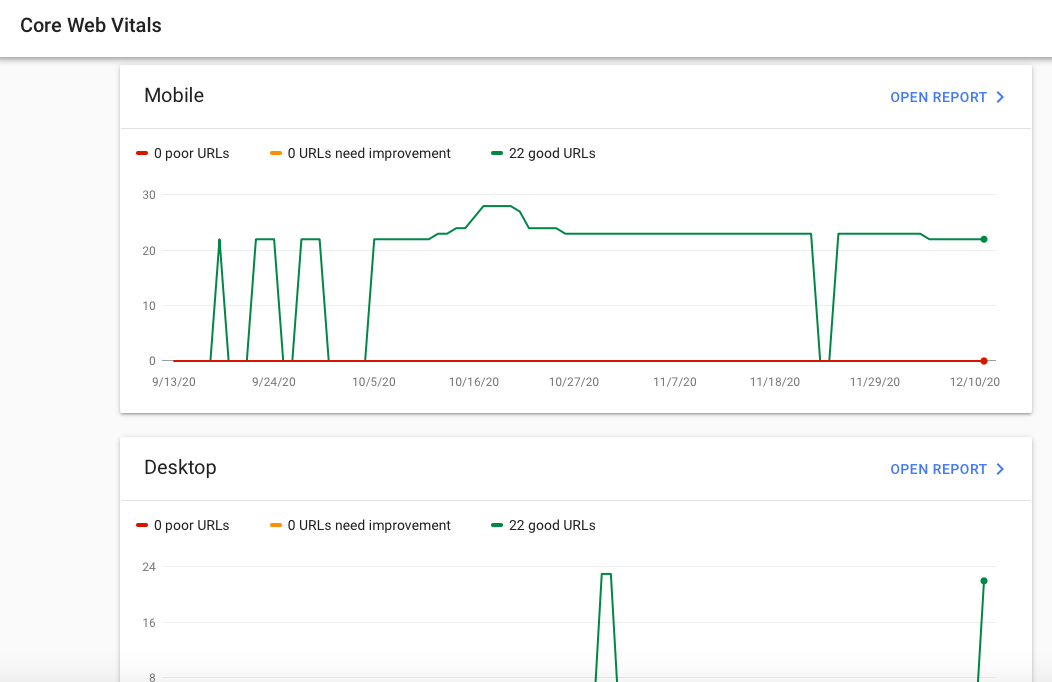Click the red poor URLs legend marker in Mobile

(142, 154)
